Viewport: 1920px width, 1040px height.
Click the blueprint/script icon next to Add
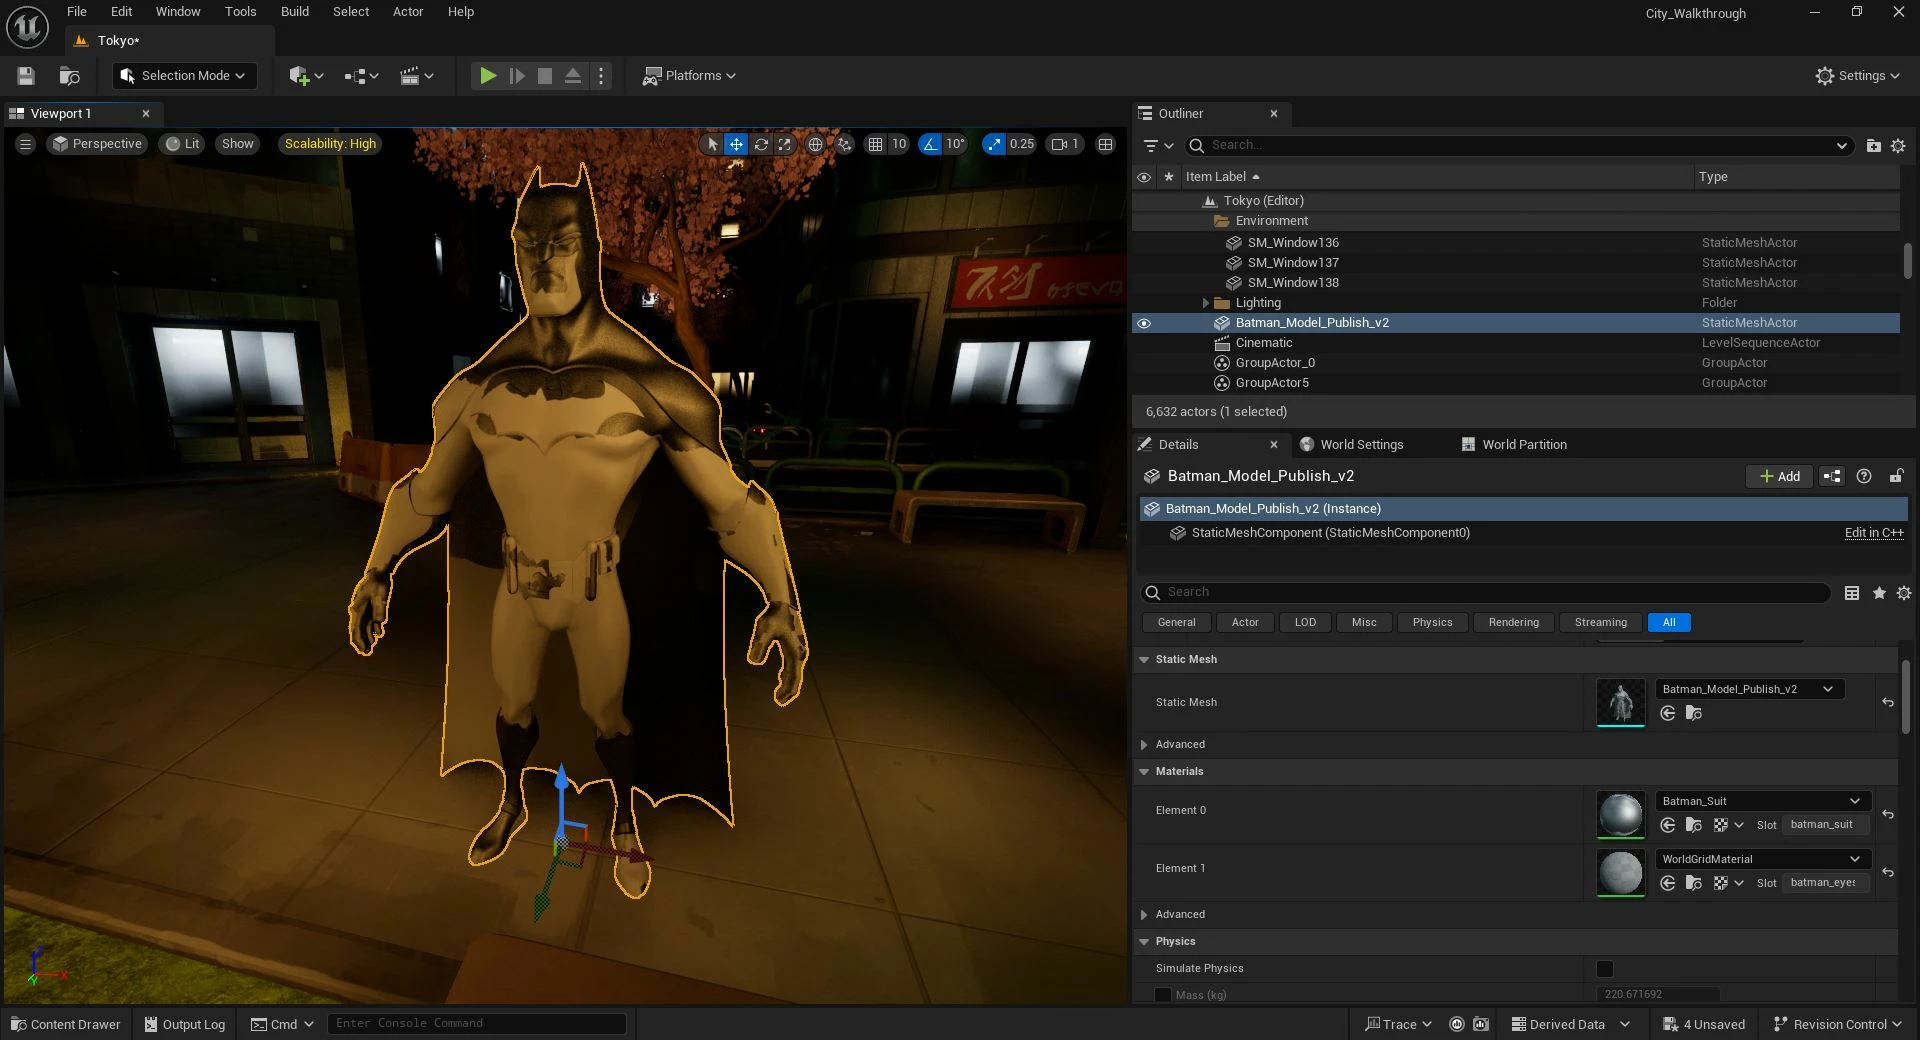click(x=1832, y=476)
